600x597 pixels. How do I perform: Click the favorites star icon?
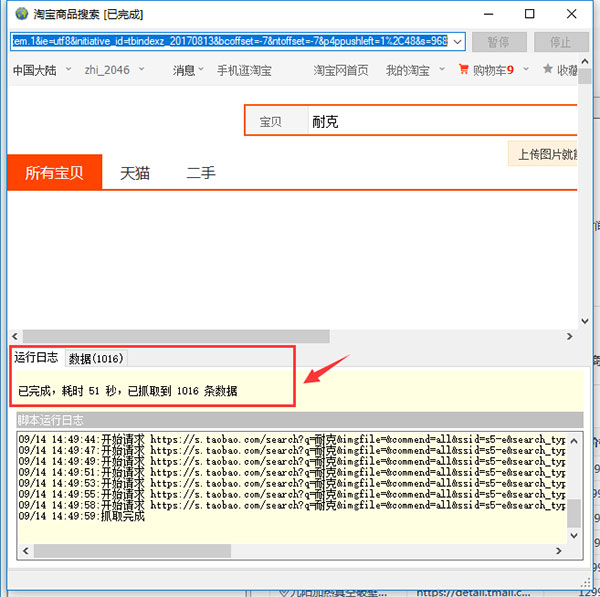[548, 69]
